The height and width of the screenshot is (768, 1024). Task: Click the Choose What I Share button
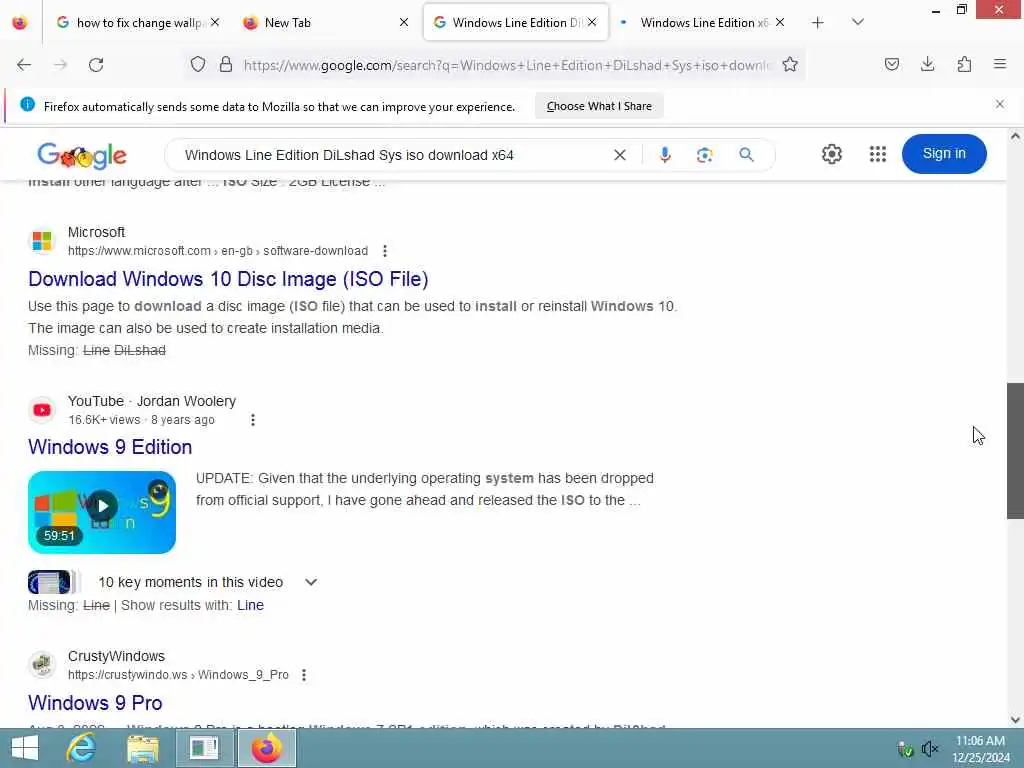pyautogui.click(x=599, y=106)
